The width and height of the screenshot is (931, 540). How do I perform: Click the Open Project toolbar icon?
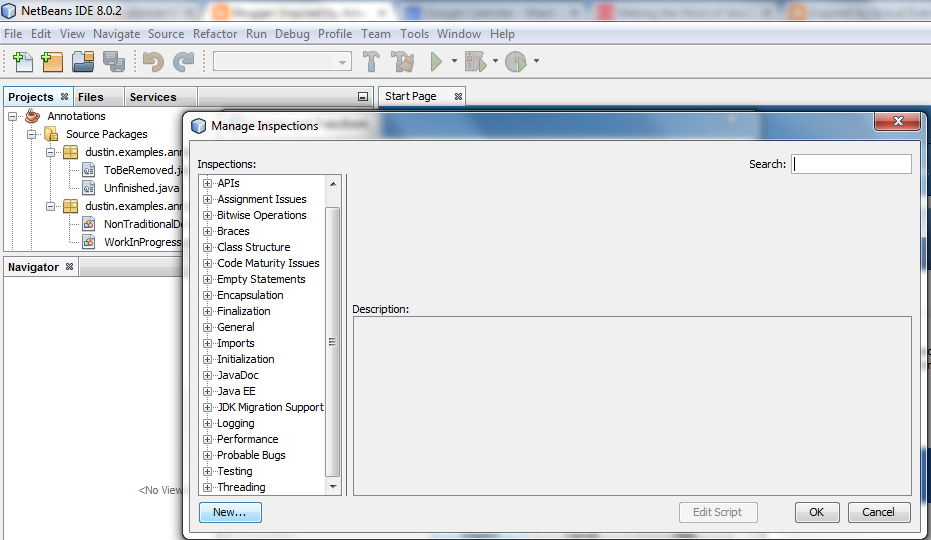pos(83,61)
